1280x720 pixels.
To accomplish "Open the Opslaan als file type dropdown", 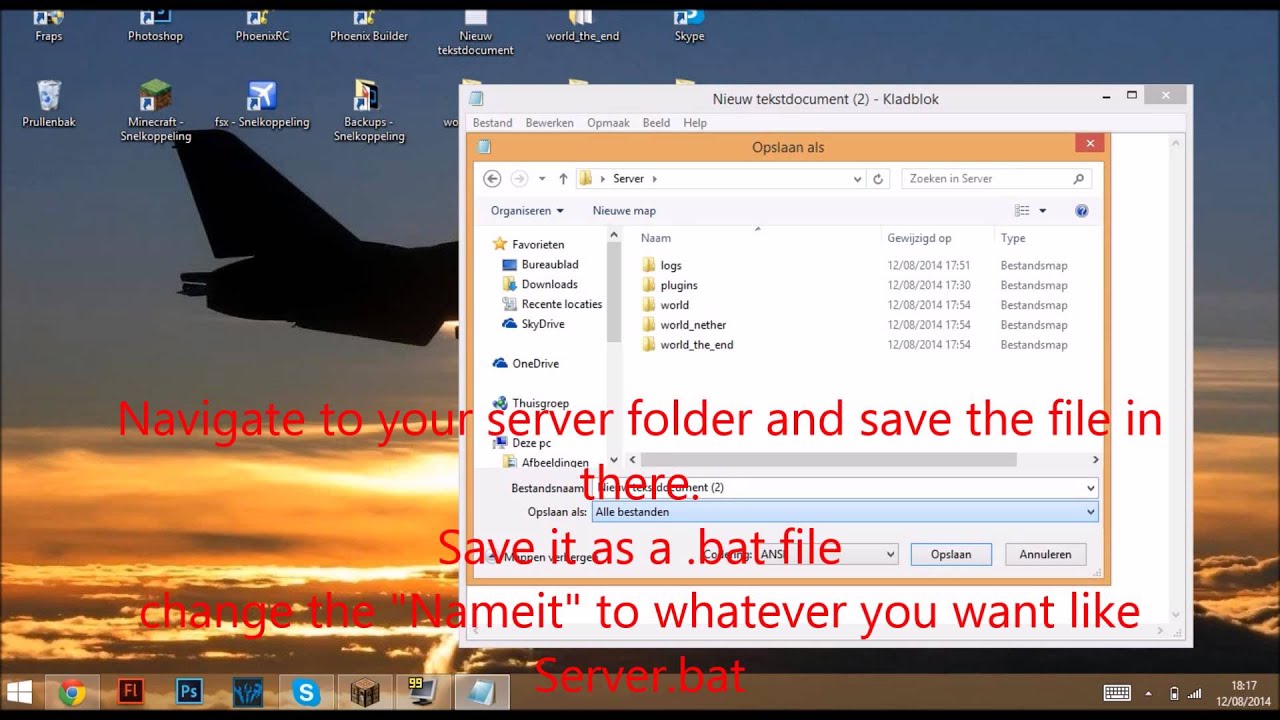I will [x=845, y=512].
